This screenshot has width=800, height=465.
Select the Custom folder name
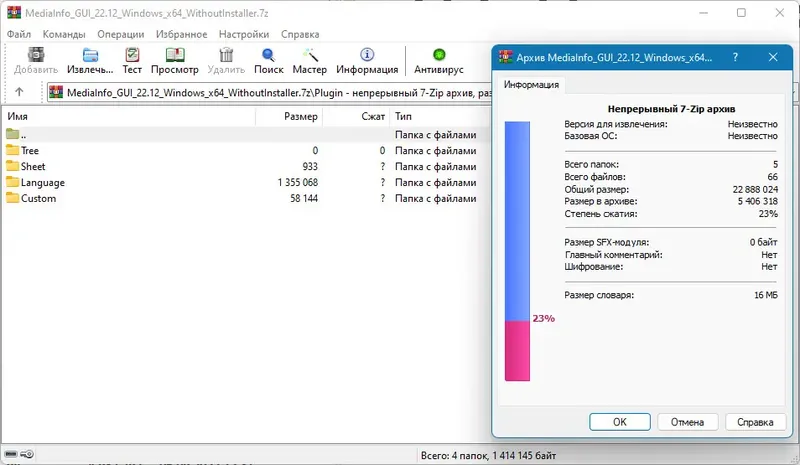point(38,198)
